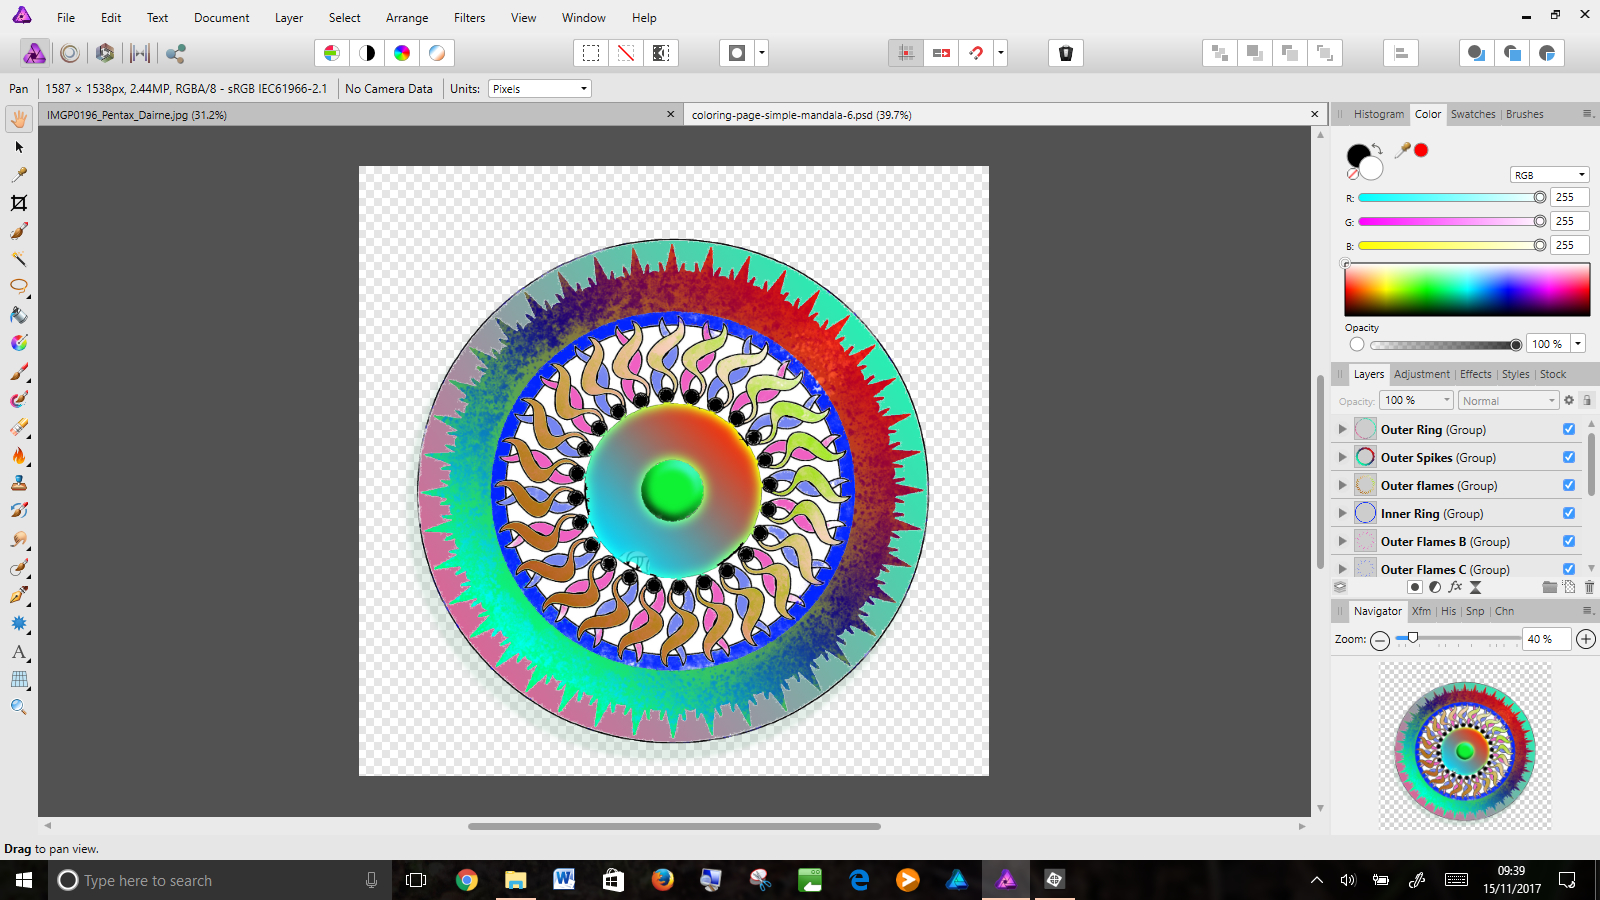Open layer effects fx button
The image size is (1600, 900).
pyautogui.click(x=1455, y=587)
